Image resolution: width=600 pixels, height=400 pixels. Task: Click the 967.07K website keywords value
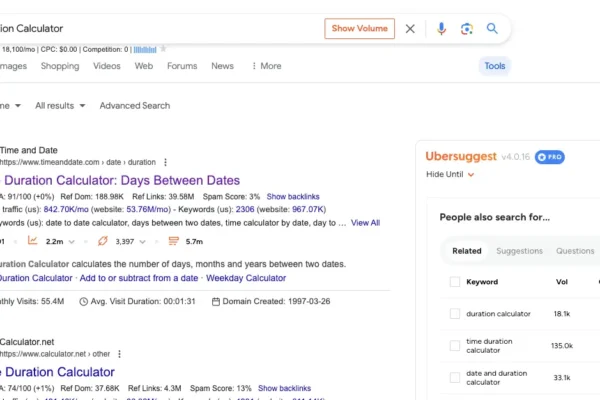tap(308, 209)
